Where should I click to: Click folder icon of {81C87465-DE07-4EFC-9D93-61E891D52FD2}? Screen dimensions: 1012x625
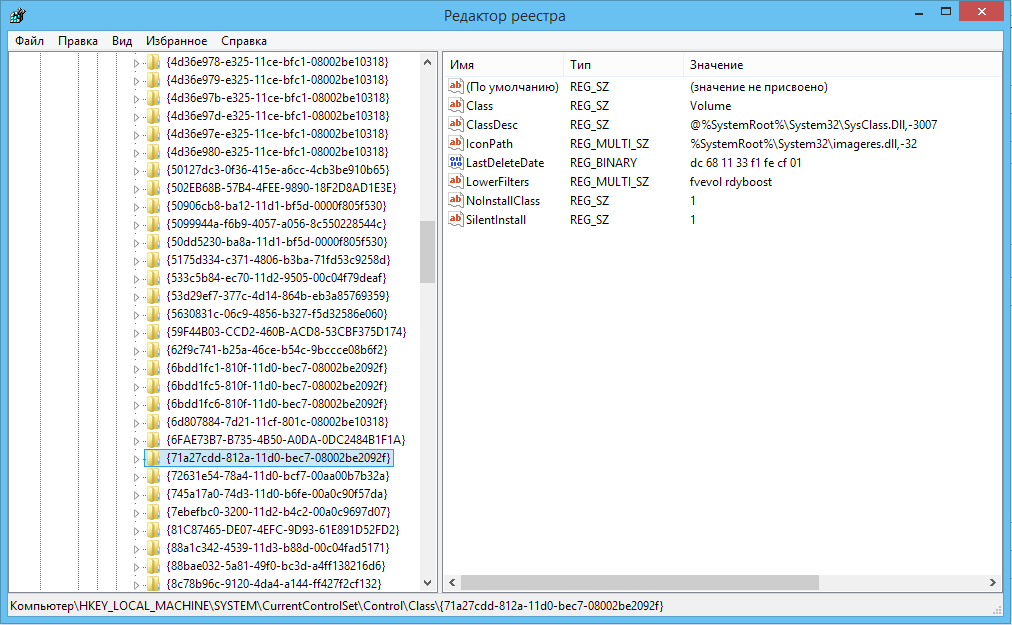[x=153, y=529]
